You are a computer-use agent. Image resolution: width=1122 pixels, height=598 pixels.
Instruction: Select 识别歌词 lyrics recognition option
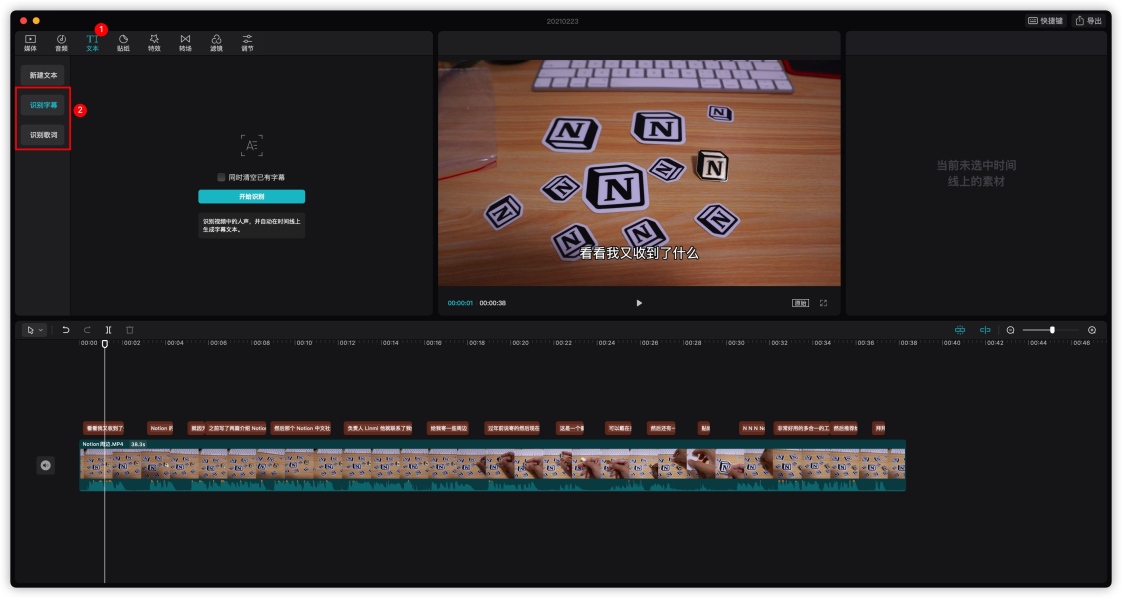tap(43, 134)
